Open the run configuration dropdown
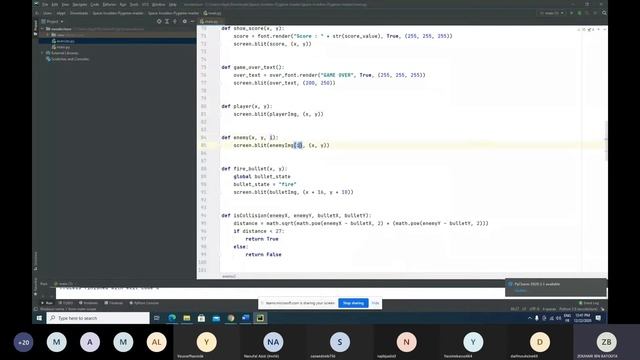 (x=552, y=13)
